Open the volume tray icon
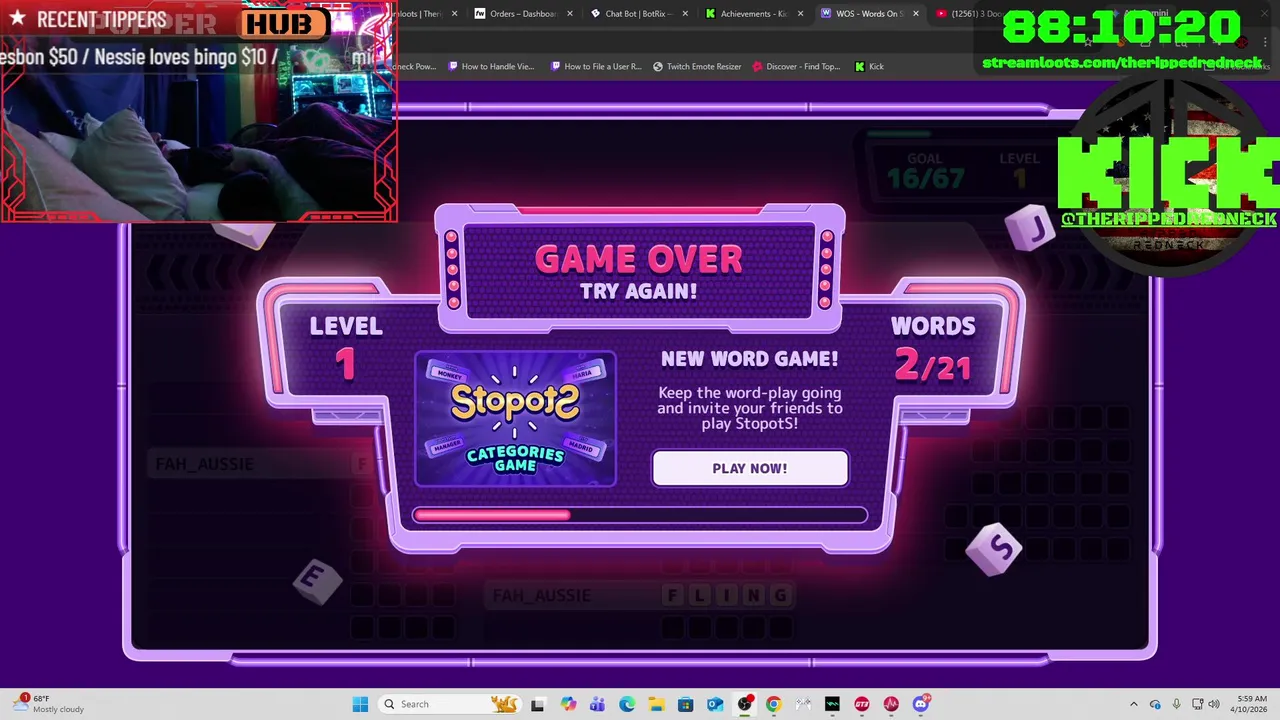The width and height of the screenshot is (1280, 720). 1213,704
